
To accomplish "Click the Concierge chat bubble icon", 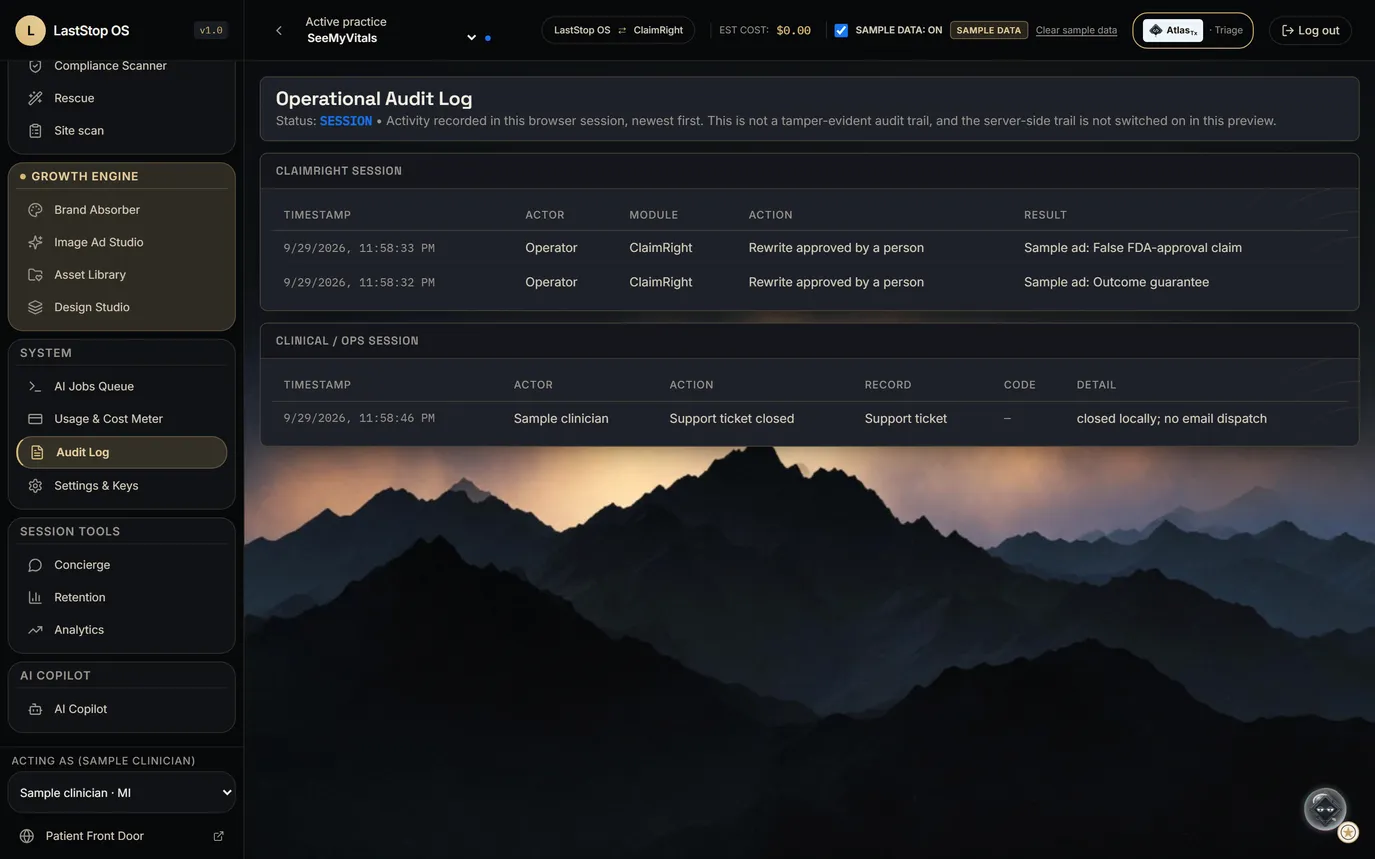I will (35, 565).
